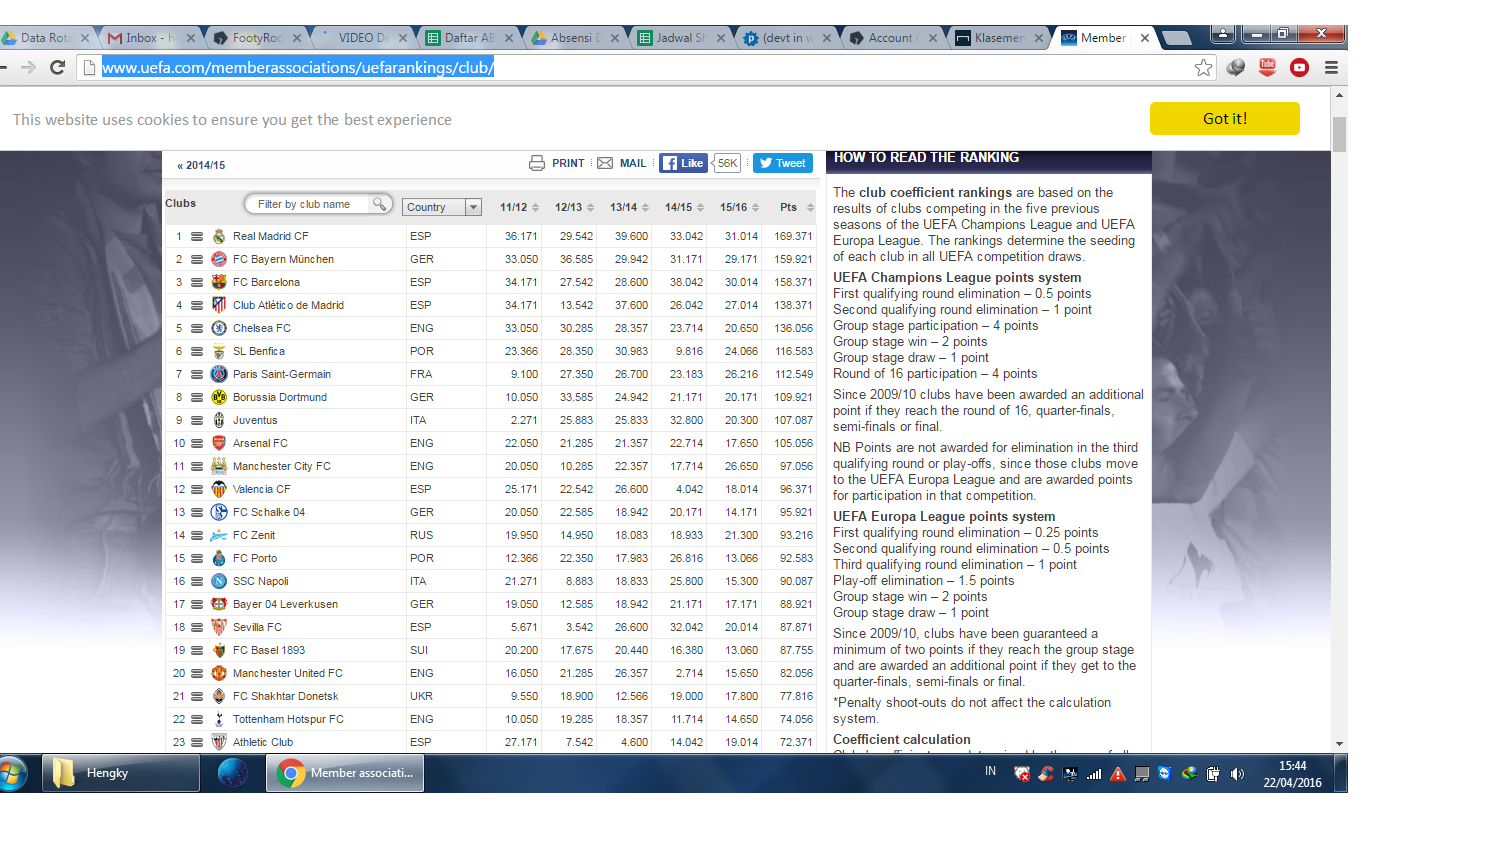Viewport: 1496px width, 864px height.
Task: Click the Manchester United FC crest
Action: click(x=219, y=673)
